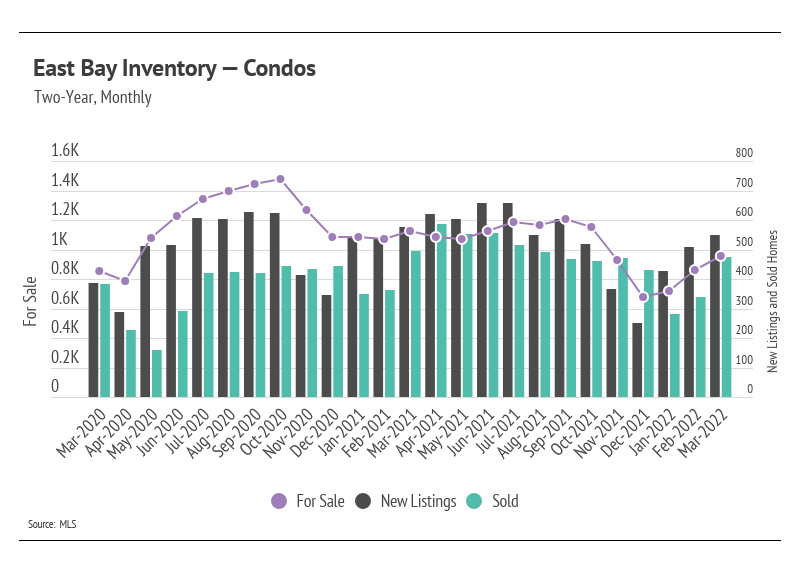Click the Dec-2021 dark New Listings bar
This screenshot has height=575, width=799.
[637, 360]
